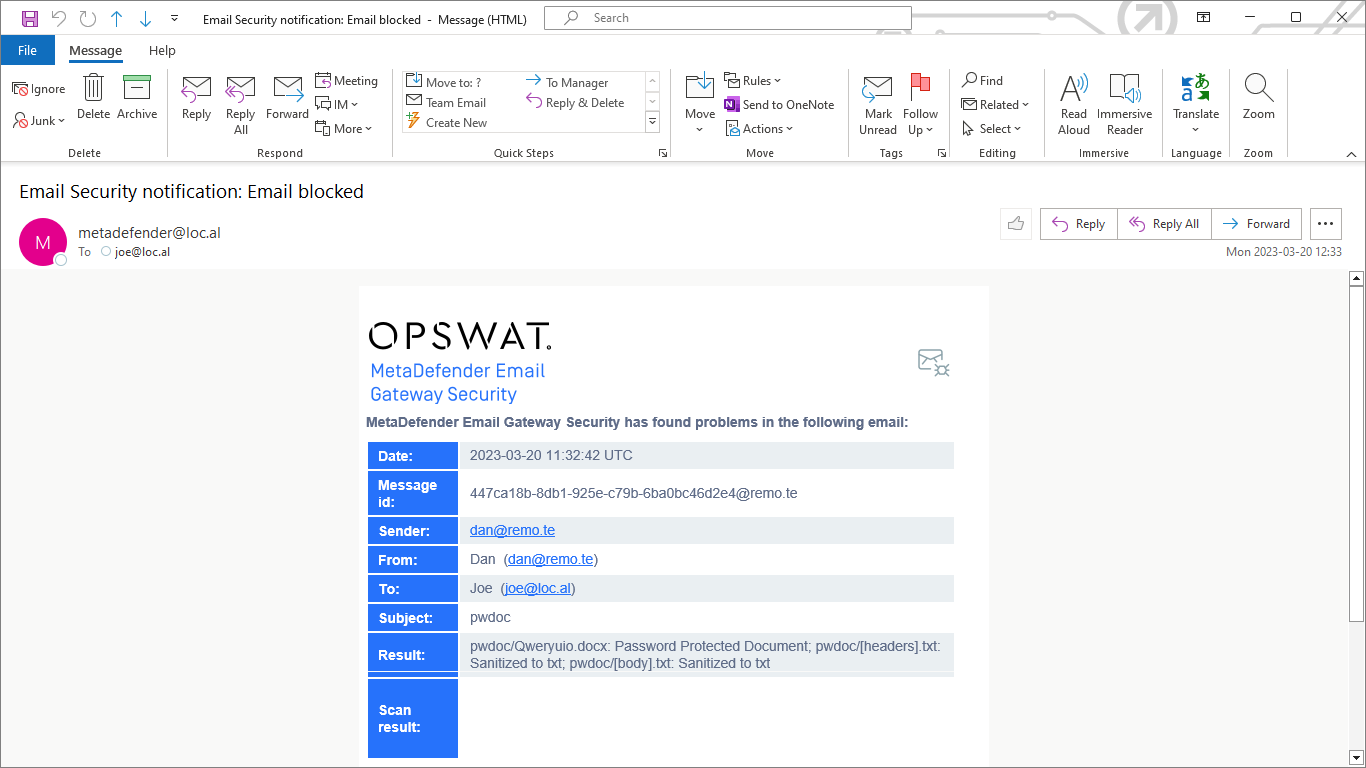Click the Ignore conversation button

pyautogui.click(x=39, y=89)
